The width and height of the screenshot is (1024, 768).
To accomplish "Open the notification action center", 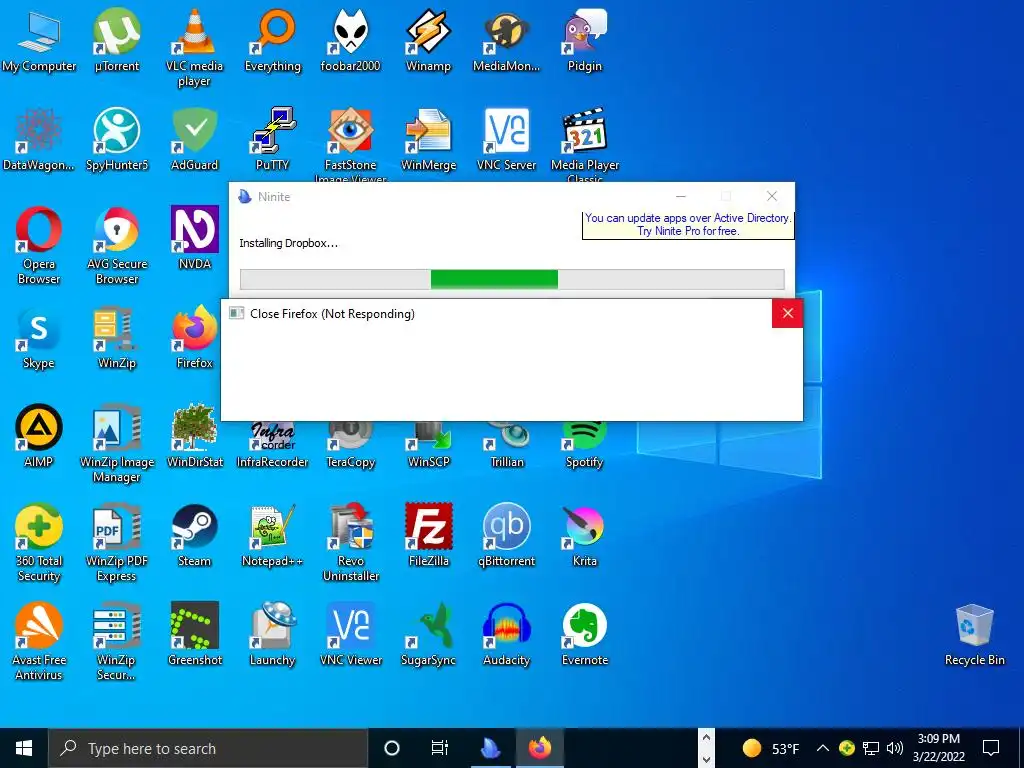I will click(x=991, y=748).
